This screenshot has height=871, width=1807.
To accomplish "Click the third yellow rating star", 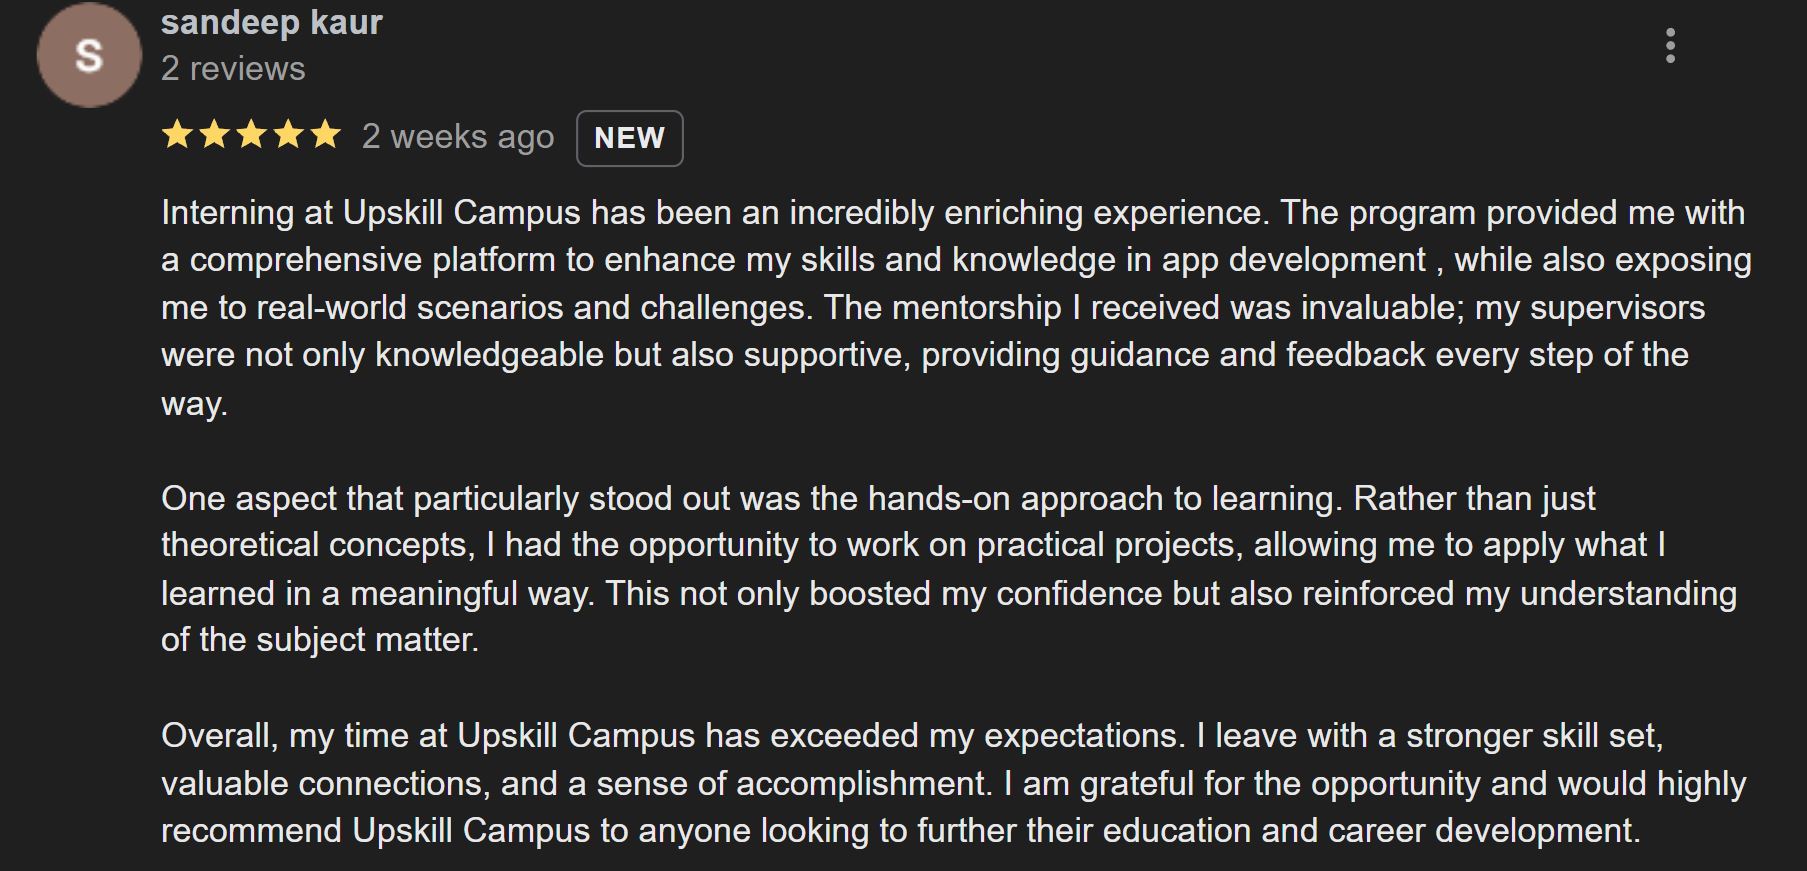I will pyautogui.click(x=251, y=135).
